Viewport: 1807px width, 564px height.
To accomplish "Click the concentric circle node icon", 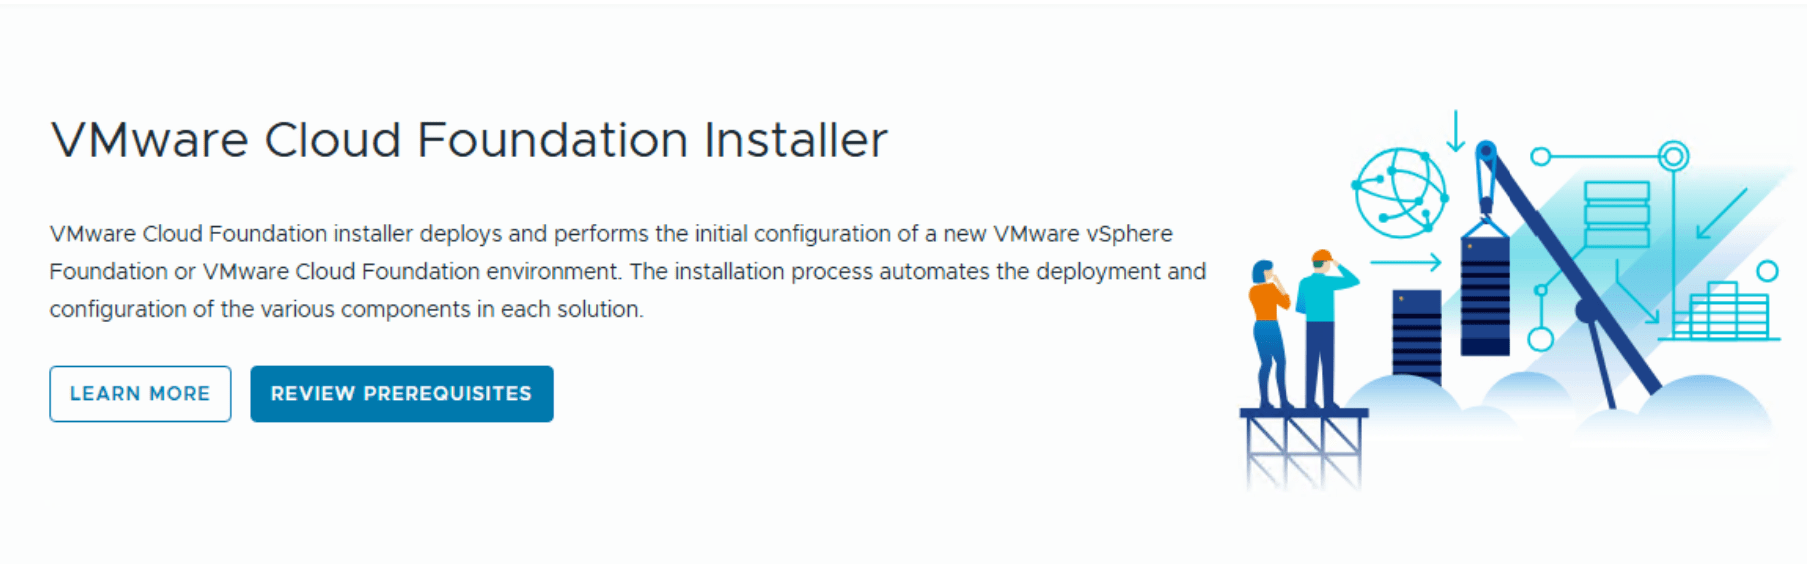I will [1673, 156].
